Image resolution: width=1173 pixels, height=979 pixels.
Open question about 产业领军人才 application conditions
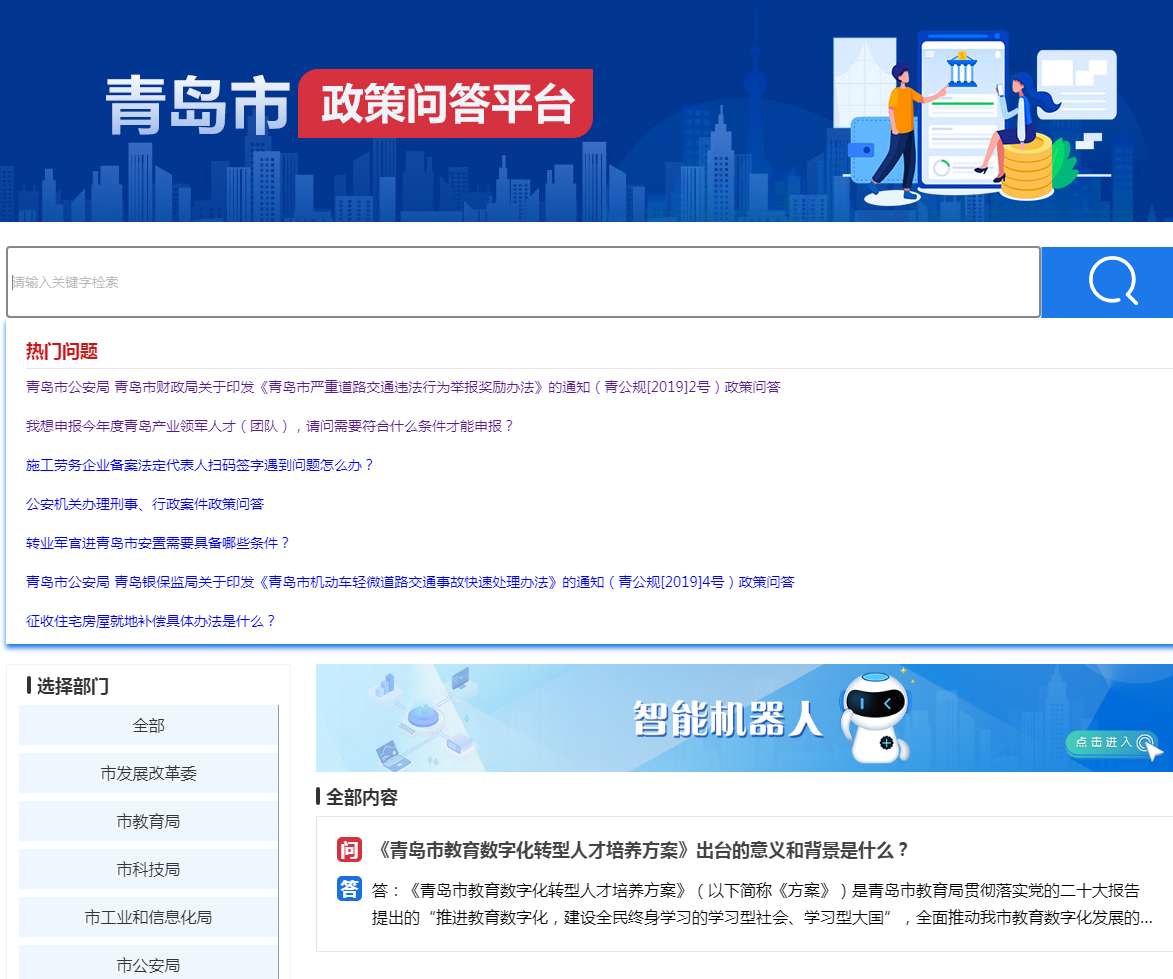coord(269,426)
